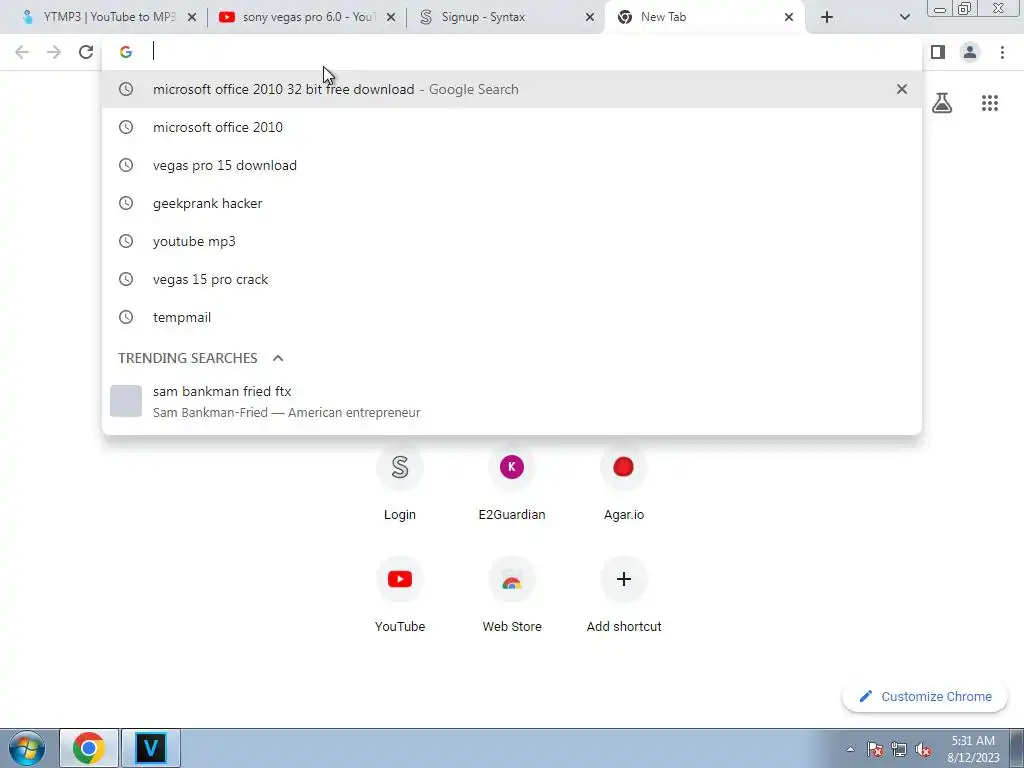Select the 'geekprank hacker' suggestion

coord(511,203)
